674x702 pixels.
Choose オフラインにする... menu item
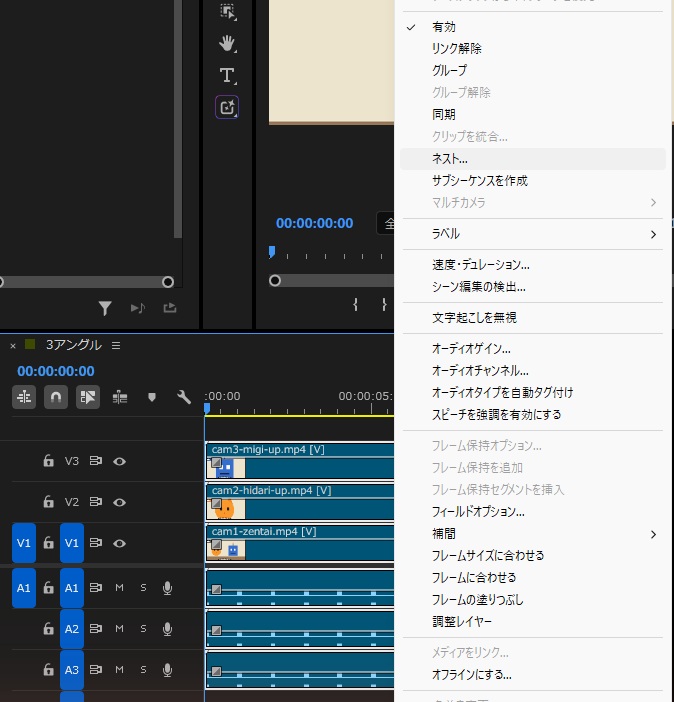[x=532, y=675]
